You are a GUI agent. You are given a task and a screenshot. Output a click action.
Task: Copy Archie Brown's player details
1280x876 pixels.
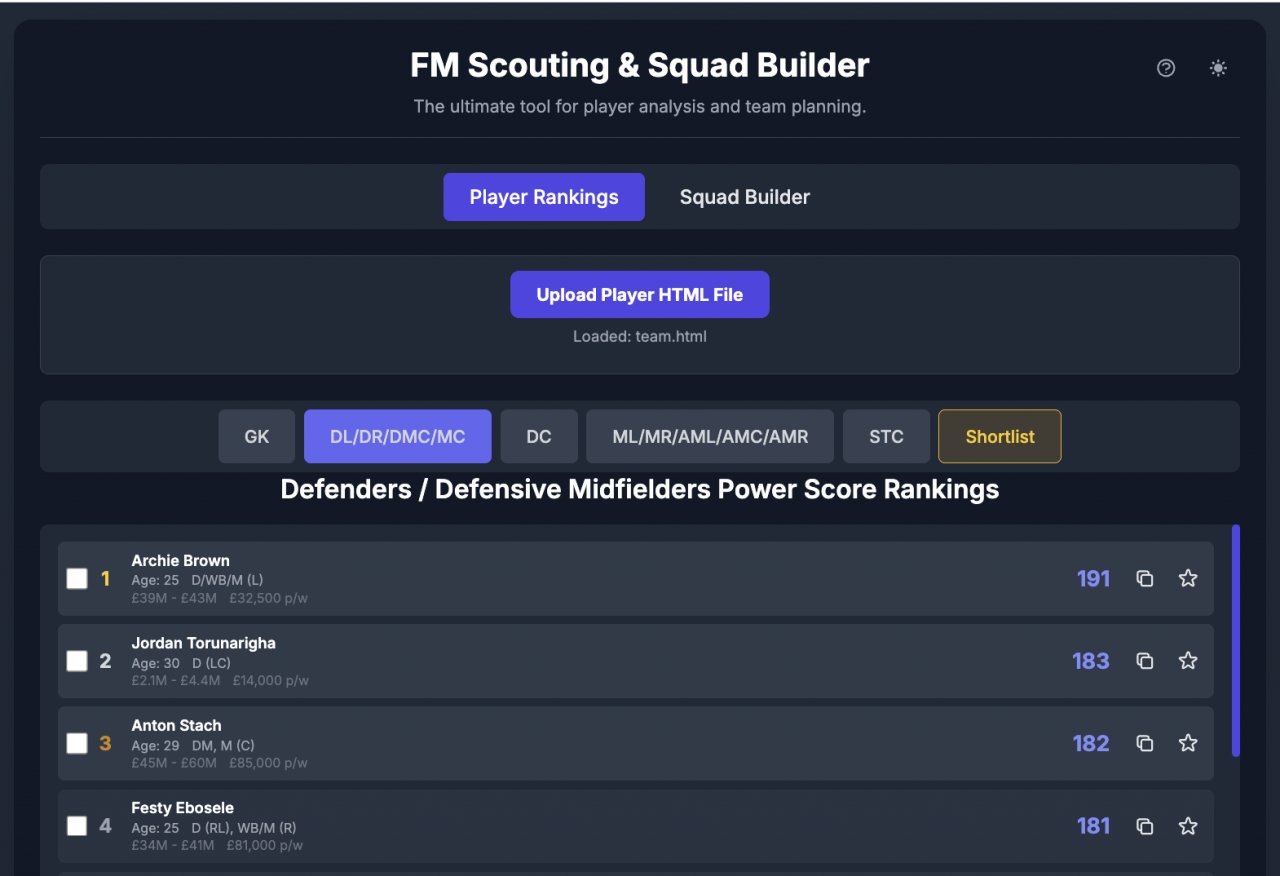coord(1145,578)
